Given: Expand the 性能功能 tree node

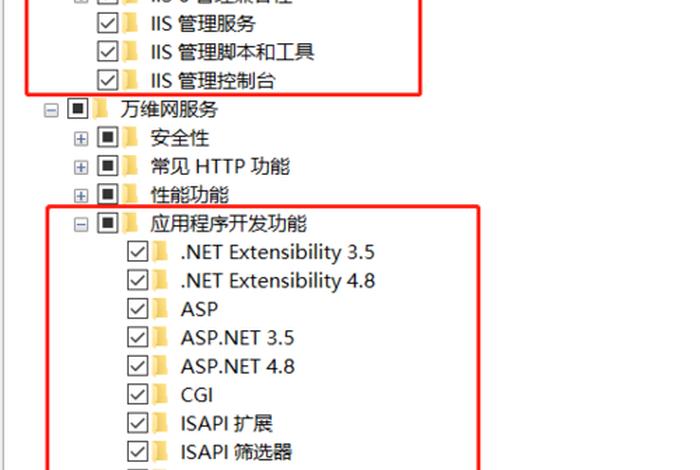Looking at the screenshot, I should pyautogui.click(x=81, y=196).
